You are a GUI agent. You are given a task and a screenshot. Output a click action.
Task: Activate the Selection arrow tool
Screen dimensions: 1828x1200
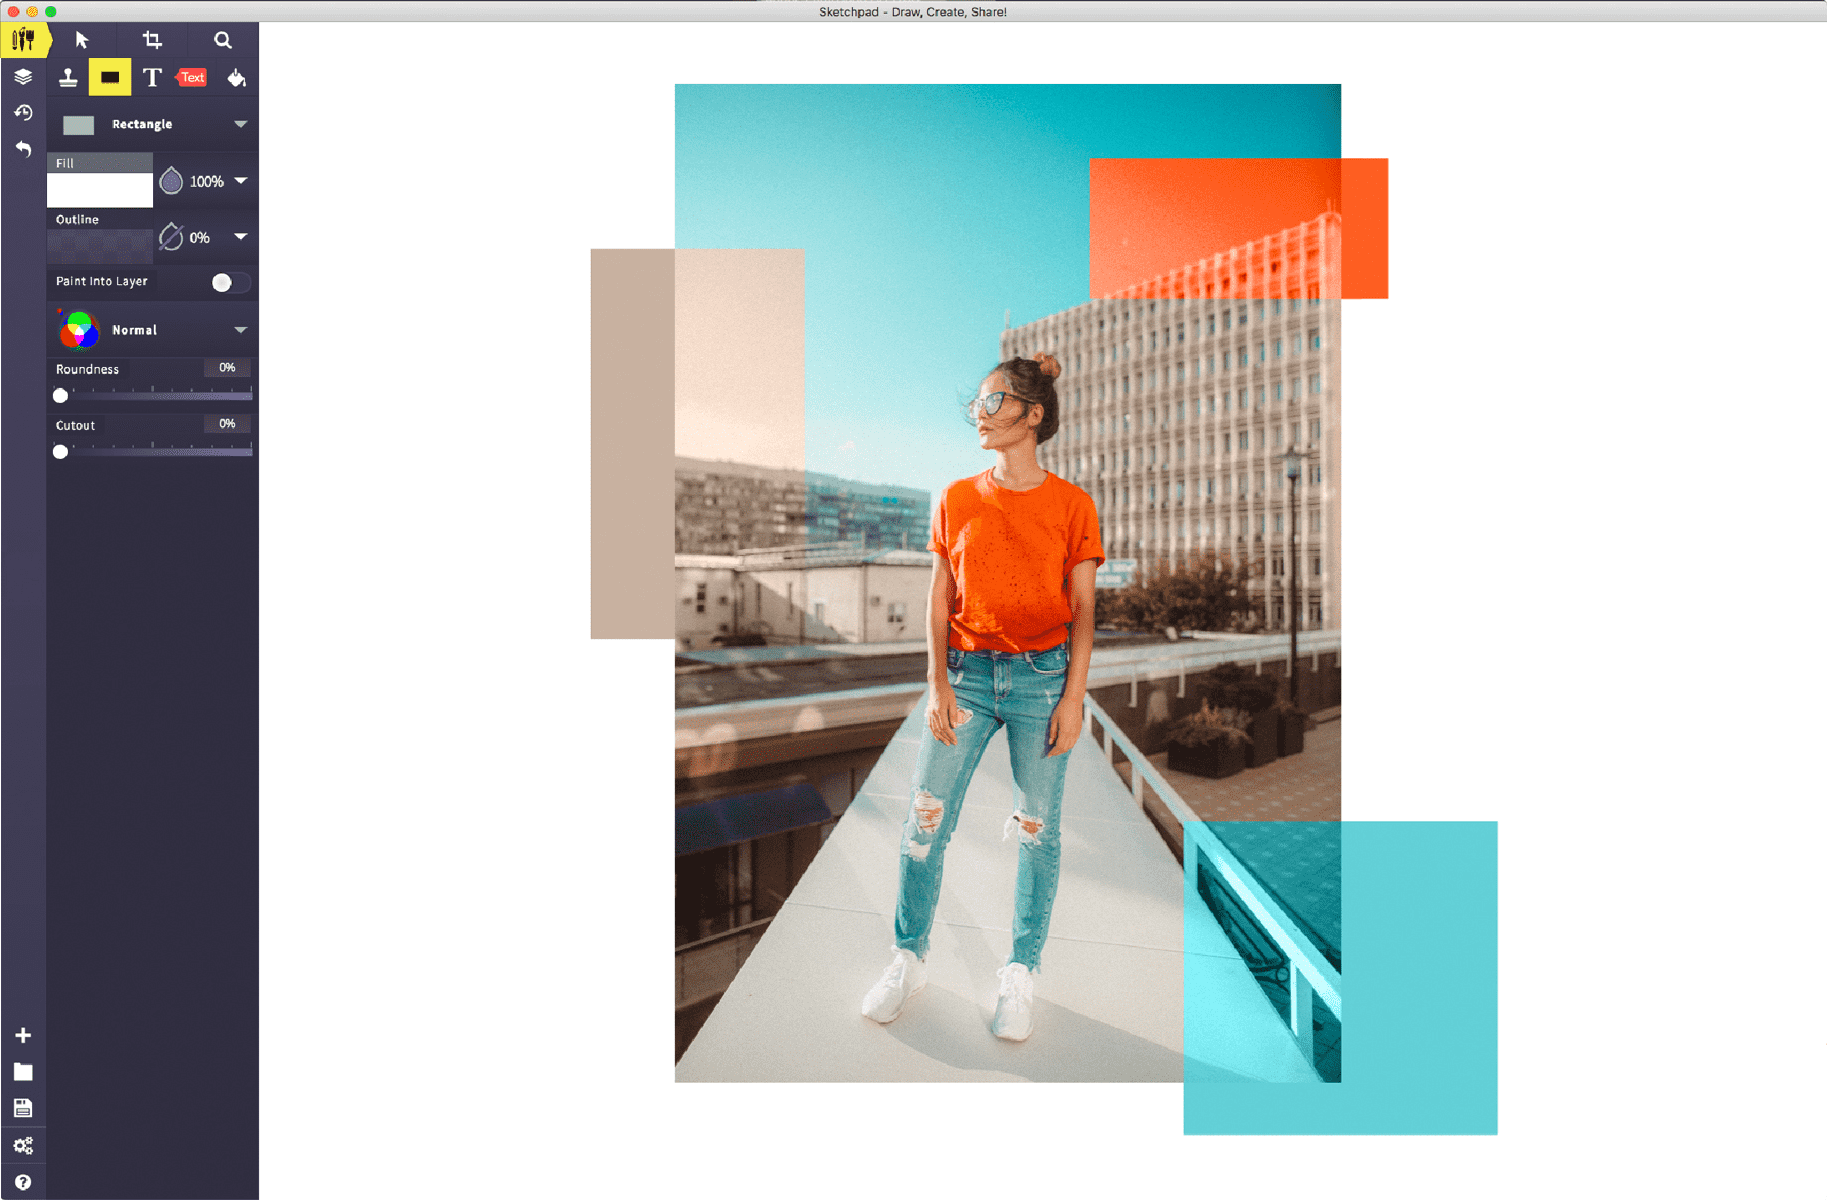coord(83,40)
